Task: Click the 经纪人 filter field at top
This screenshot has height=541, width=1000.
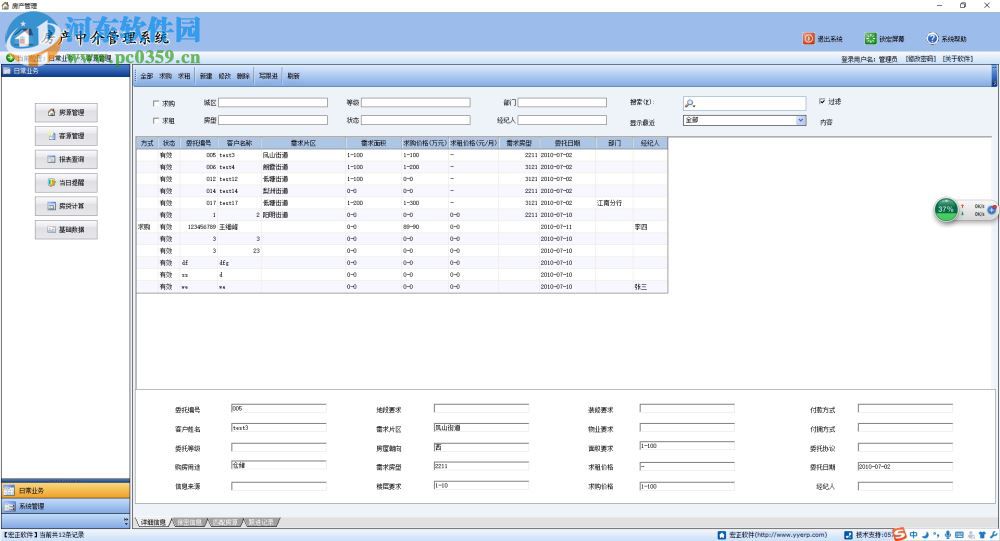Action: [562, 120]
